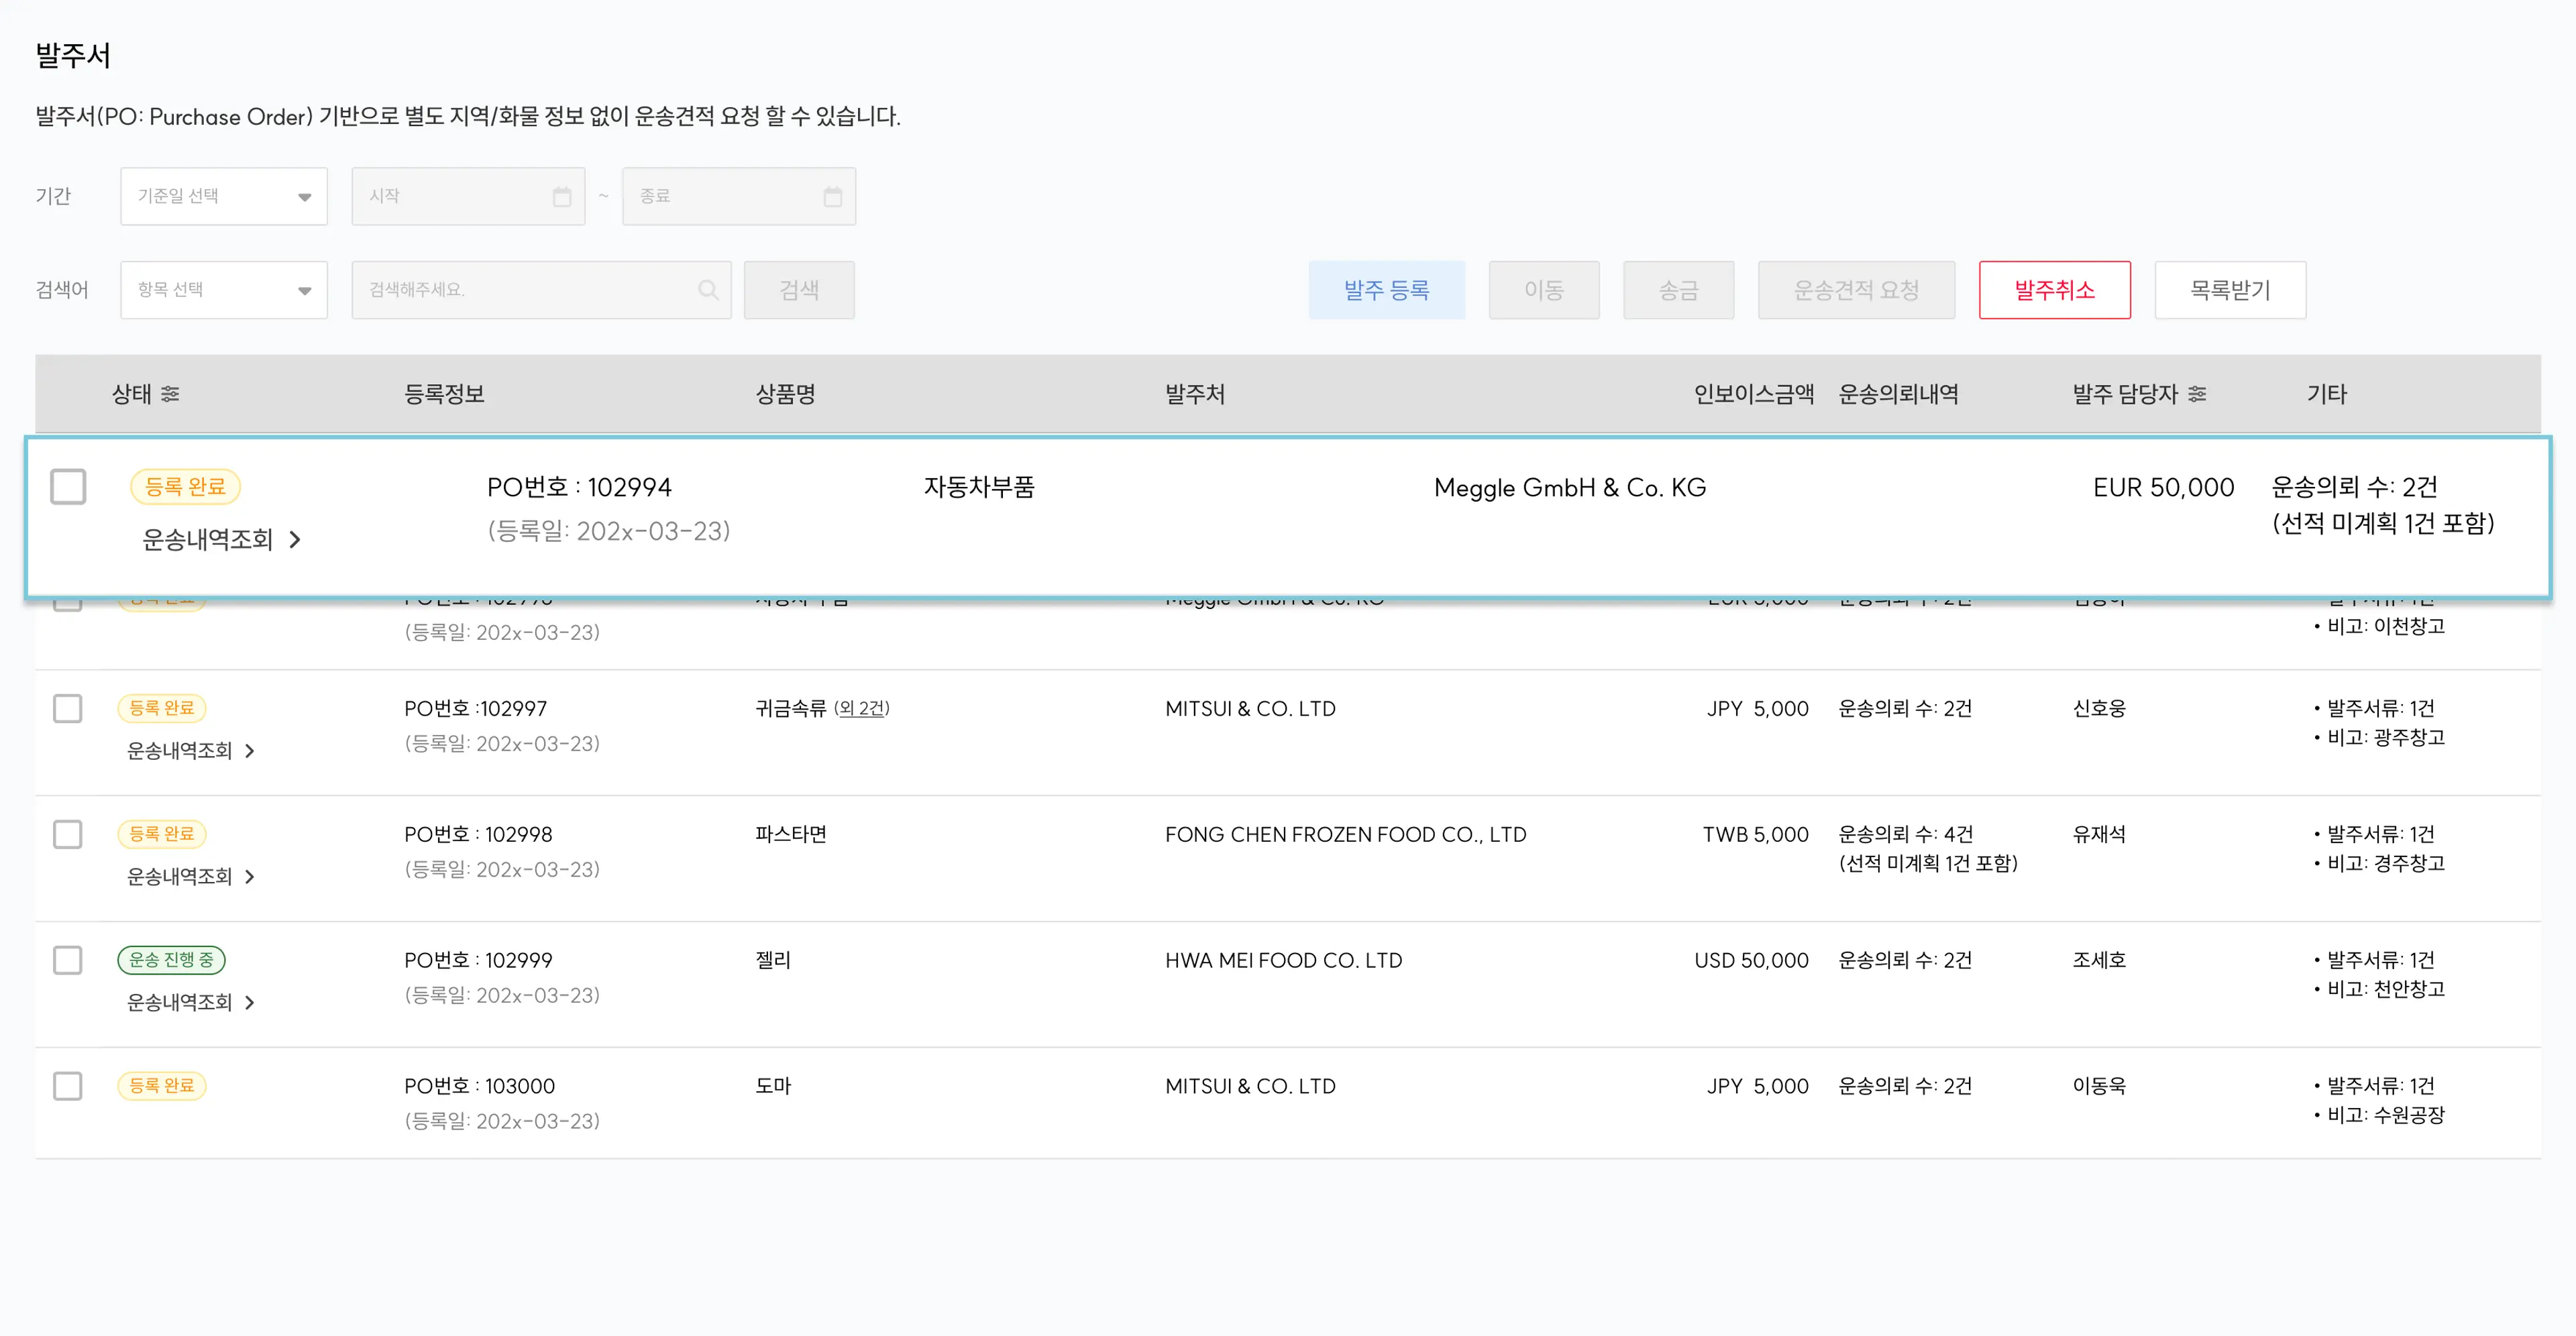The image size is (2576, 1336).
Task: Select the checkbox for PO 102997
Action: pyautogui.click(x=68, y=708)
